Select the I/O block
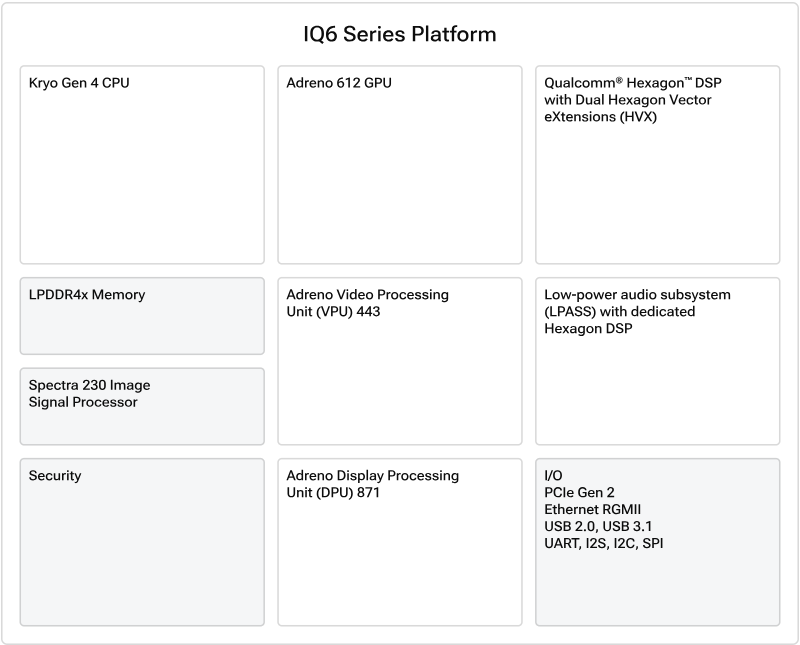This screenshot has width=800, height=645. (658, 542)
